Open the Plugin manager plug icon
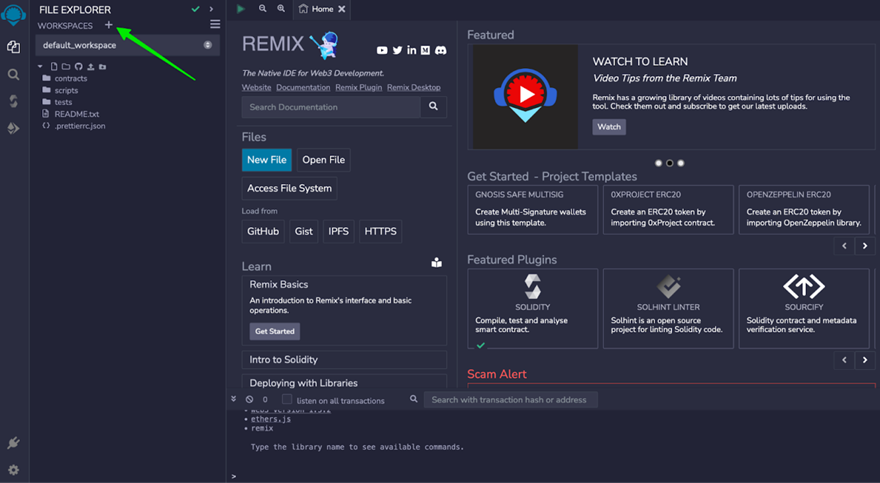The width and height of the screenshot is (880, 483). [13, 443]
